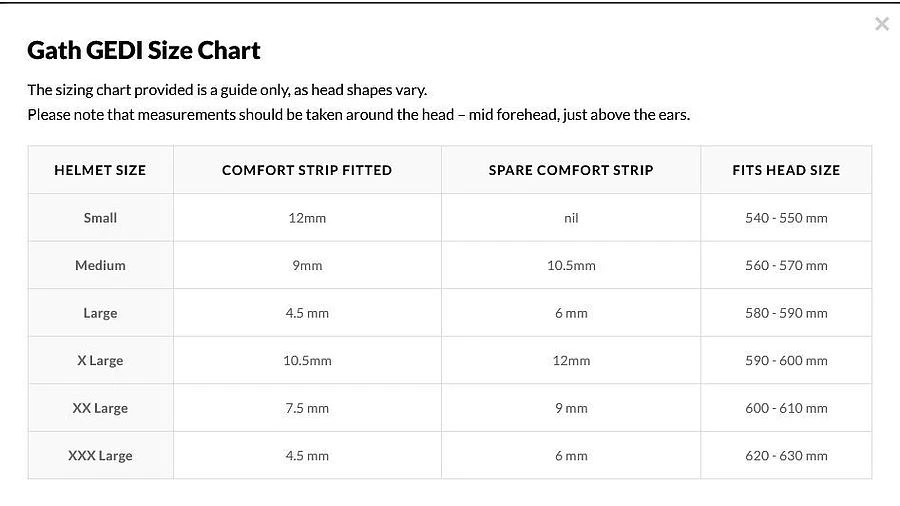Click the 560 - 570 mm head size
This screenshot has width=900, height=506.
point(786,265)
